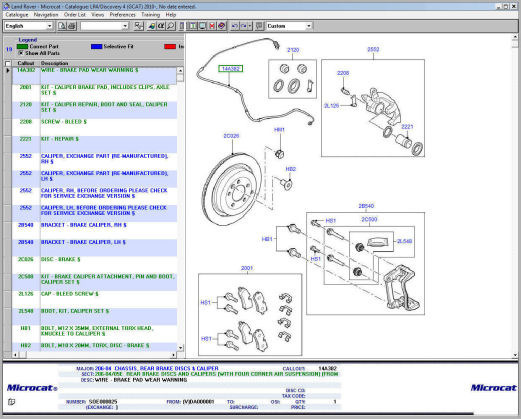Click the green Correct Part legend swatch
521x419 pixels.
[22, 46]
